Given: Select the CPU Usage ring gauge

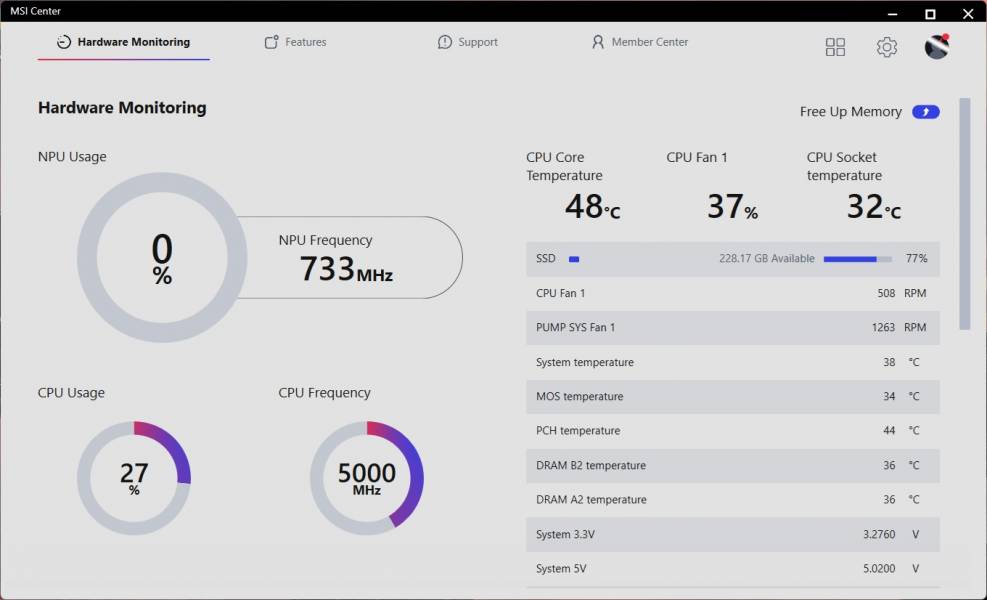Looking at the screenshot, I should tap(134, 478).
